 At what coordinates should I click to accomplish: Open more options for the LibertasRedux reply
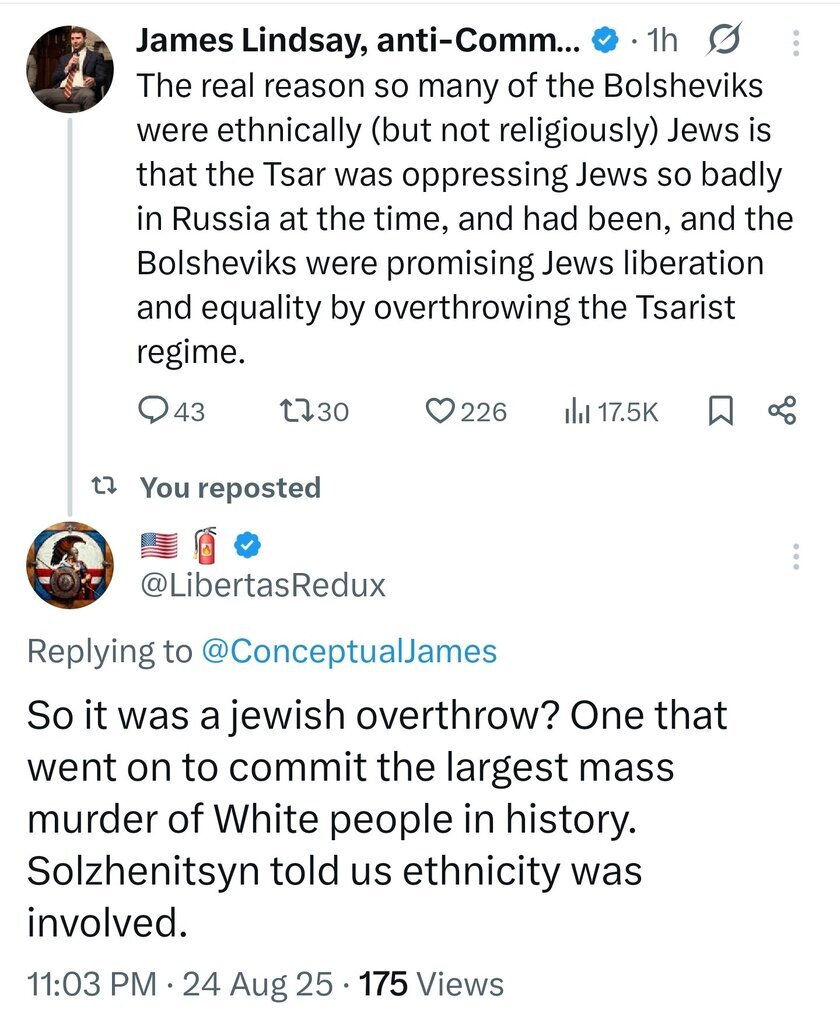click(x=796, y=556)
